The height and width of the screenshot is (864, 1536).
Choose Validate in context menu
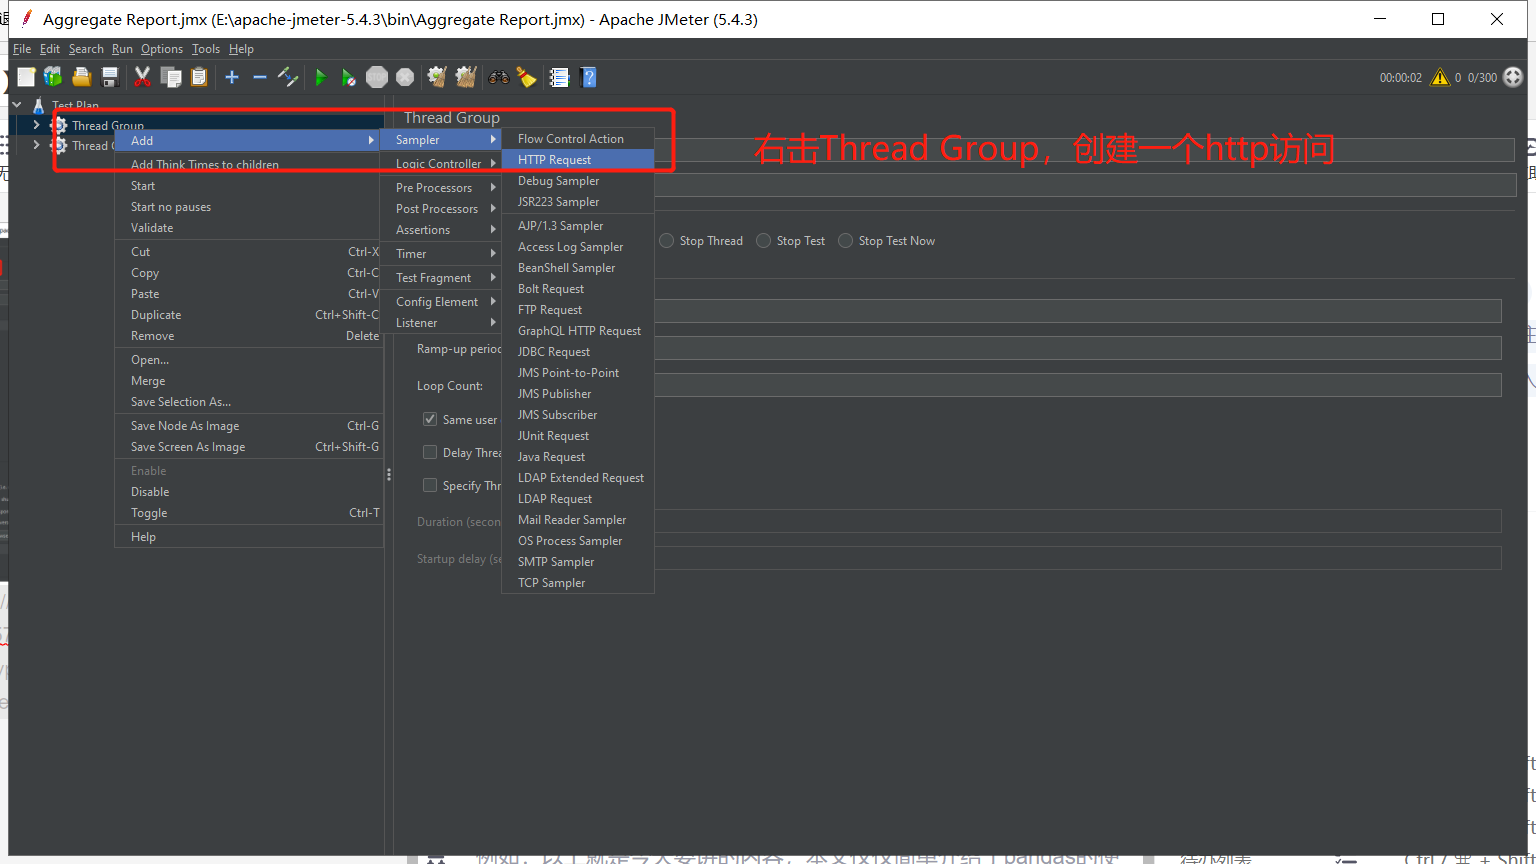click(x=248, y=228)
